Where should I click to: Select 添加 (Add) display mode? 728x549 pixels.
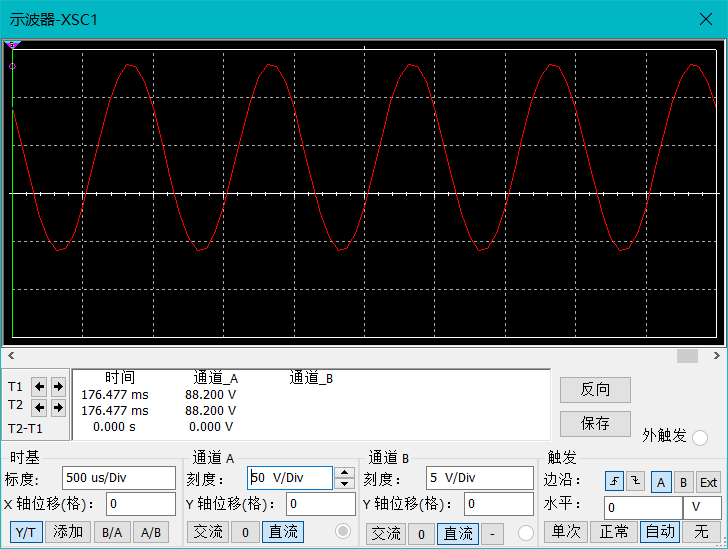[68, 532]
